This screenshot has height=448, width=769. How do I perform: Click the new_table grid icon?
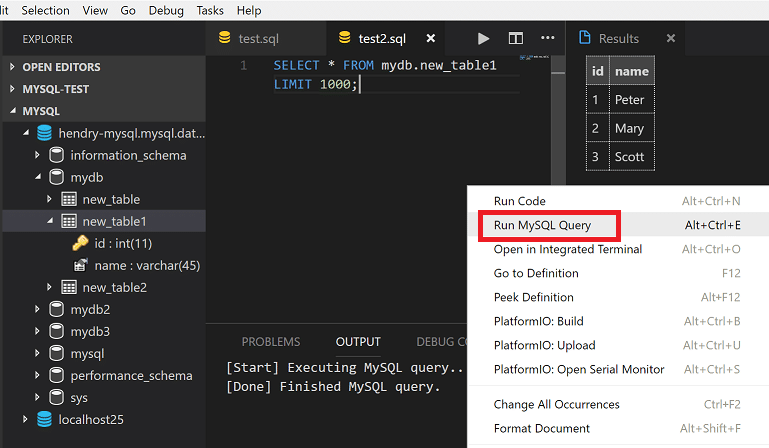[69, 199]
